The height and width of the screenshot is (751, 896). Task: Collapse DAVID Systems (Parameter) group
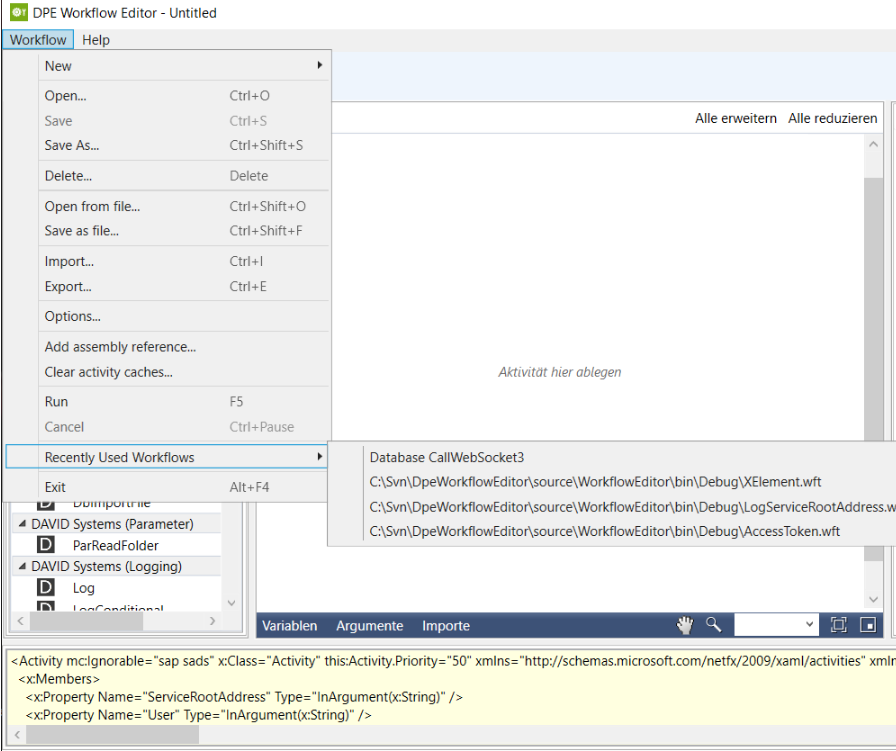click(22, 524)
